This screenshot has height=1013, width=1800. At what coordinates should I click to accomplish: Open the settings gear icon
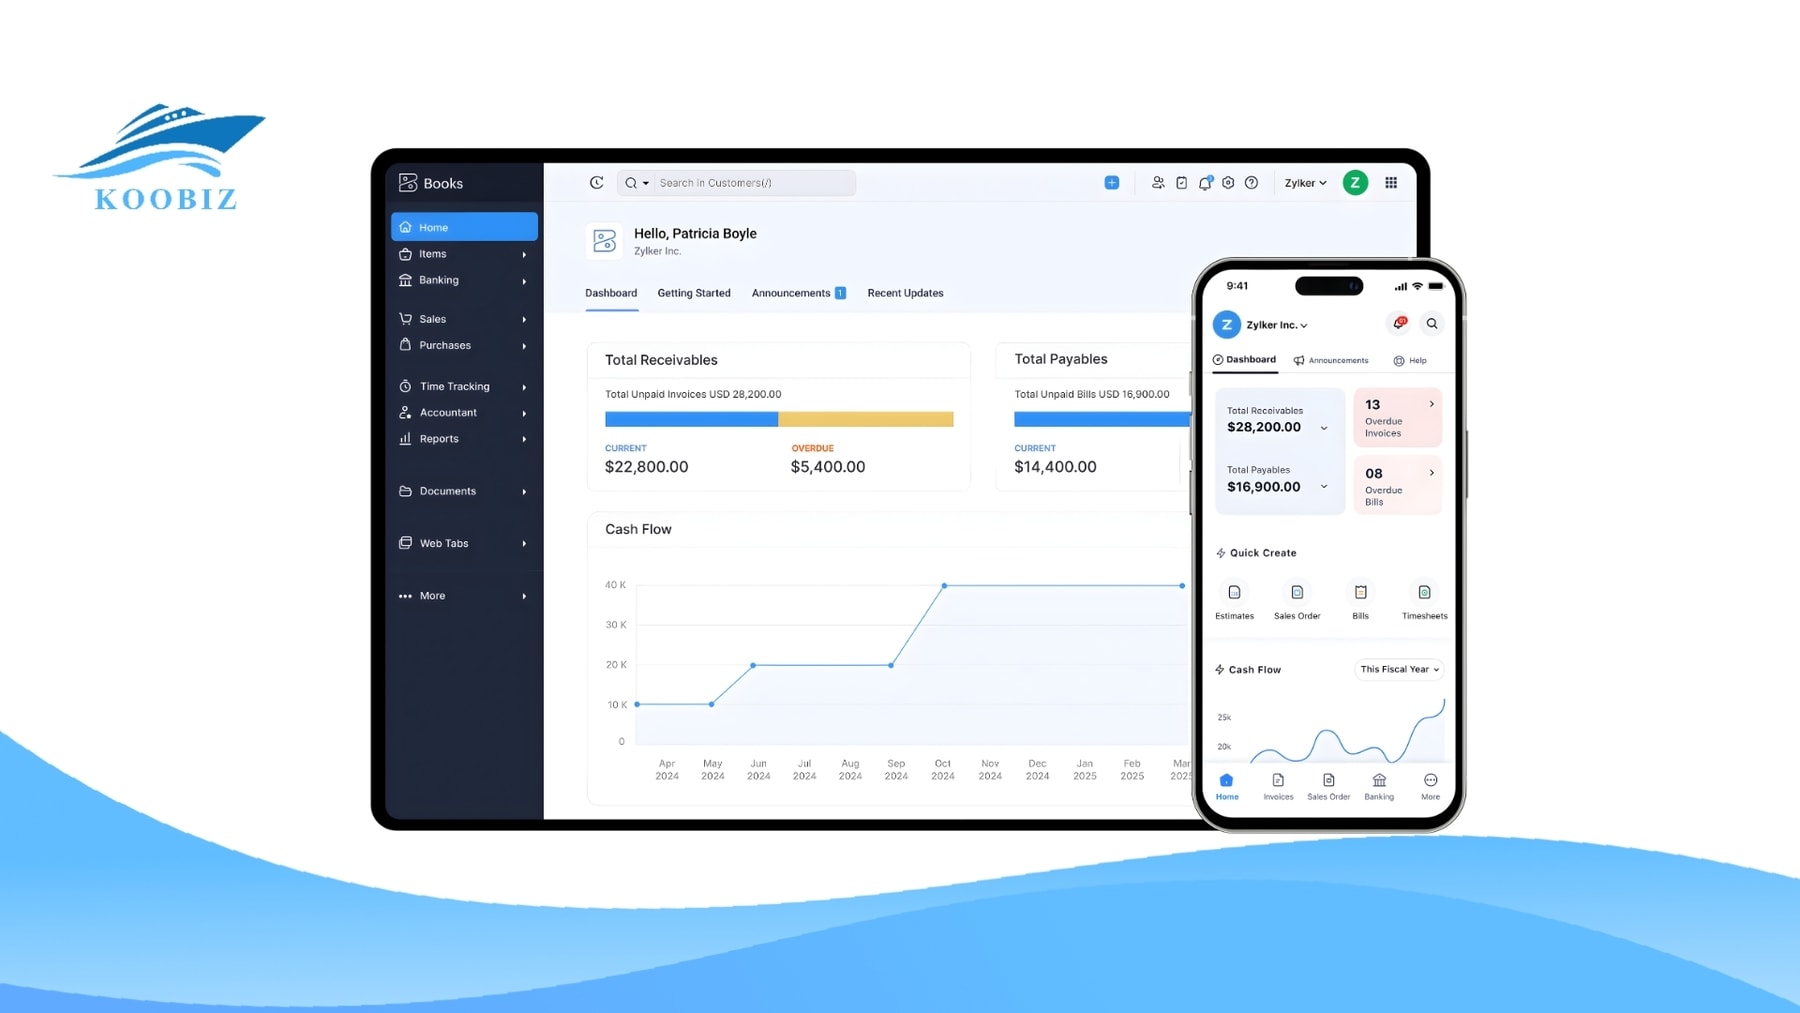(x=1228, y=183)
